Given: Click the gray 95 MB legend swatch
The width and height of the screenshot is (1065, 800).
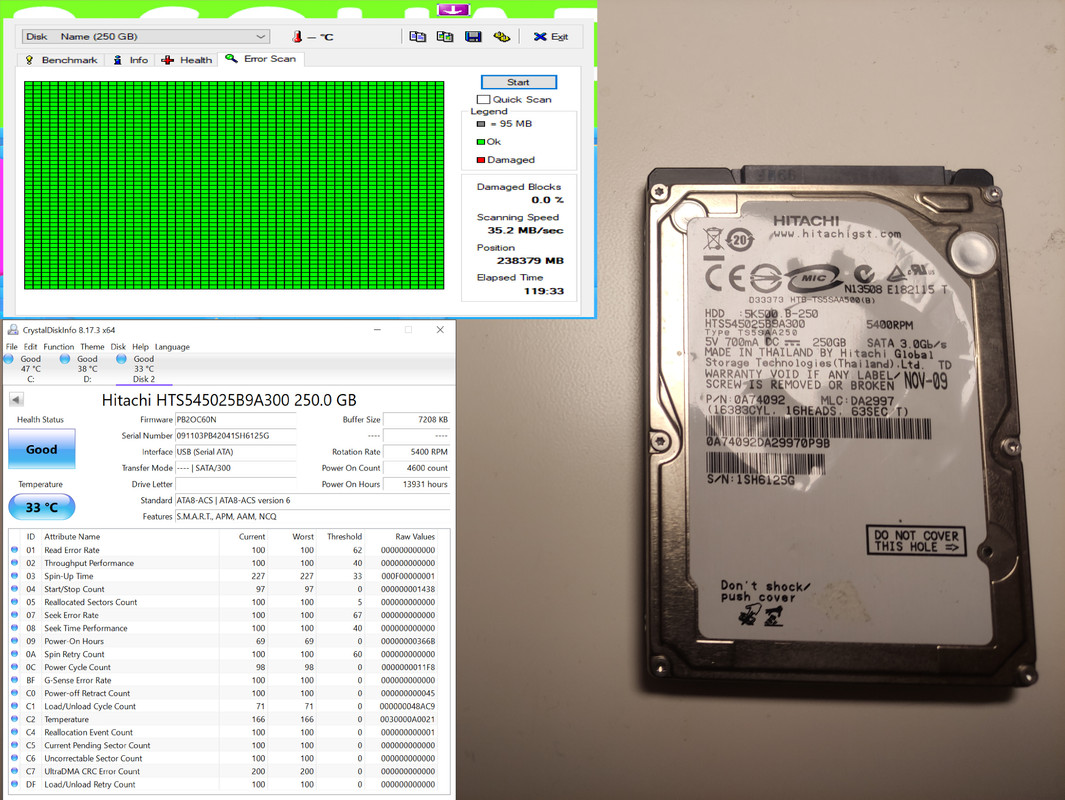Looking at the screenshot, I should [481, 124].
